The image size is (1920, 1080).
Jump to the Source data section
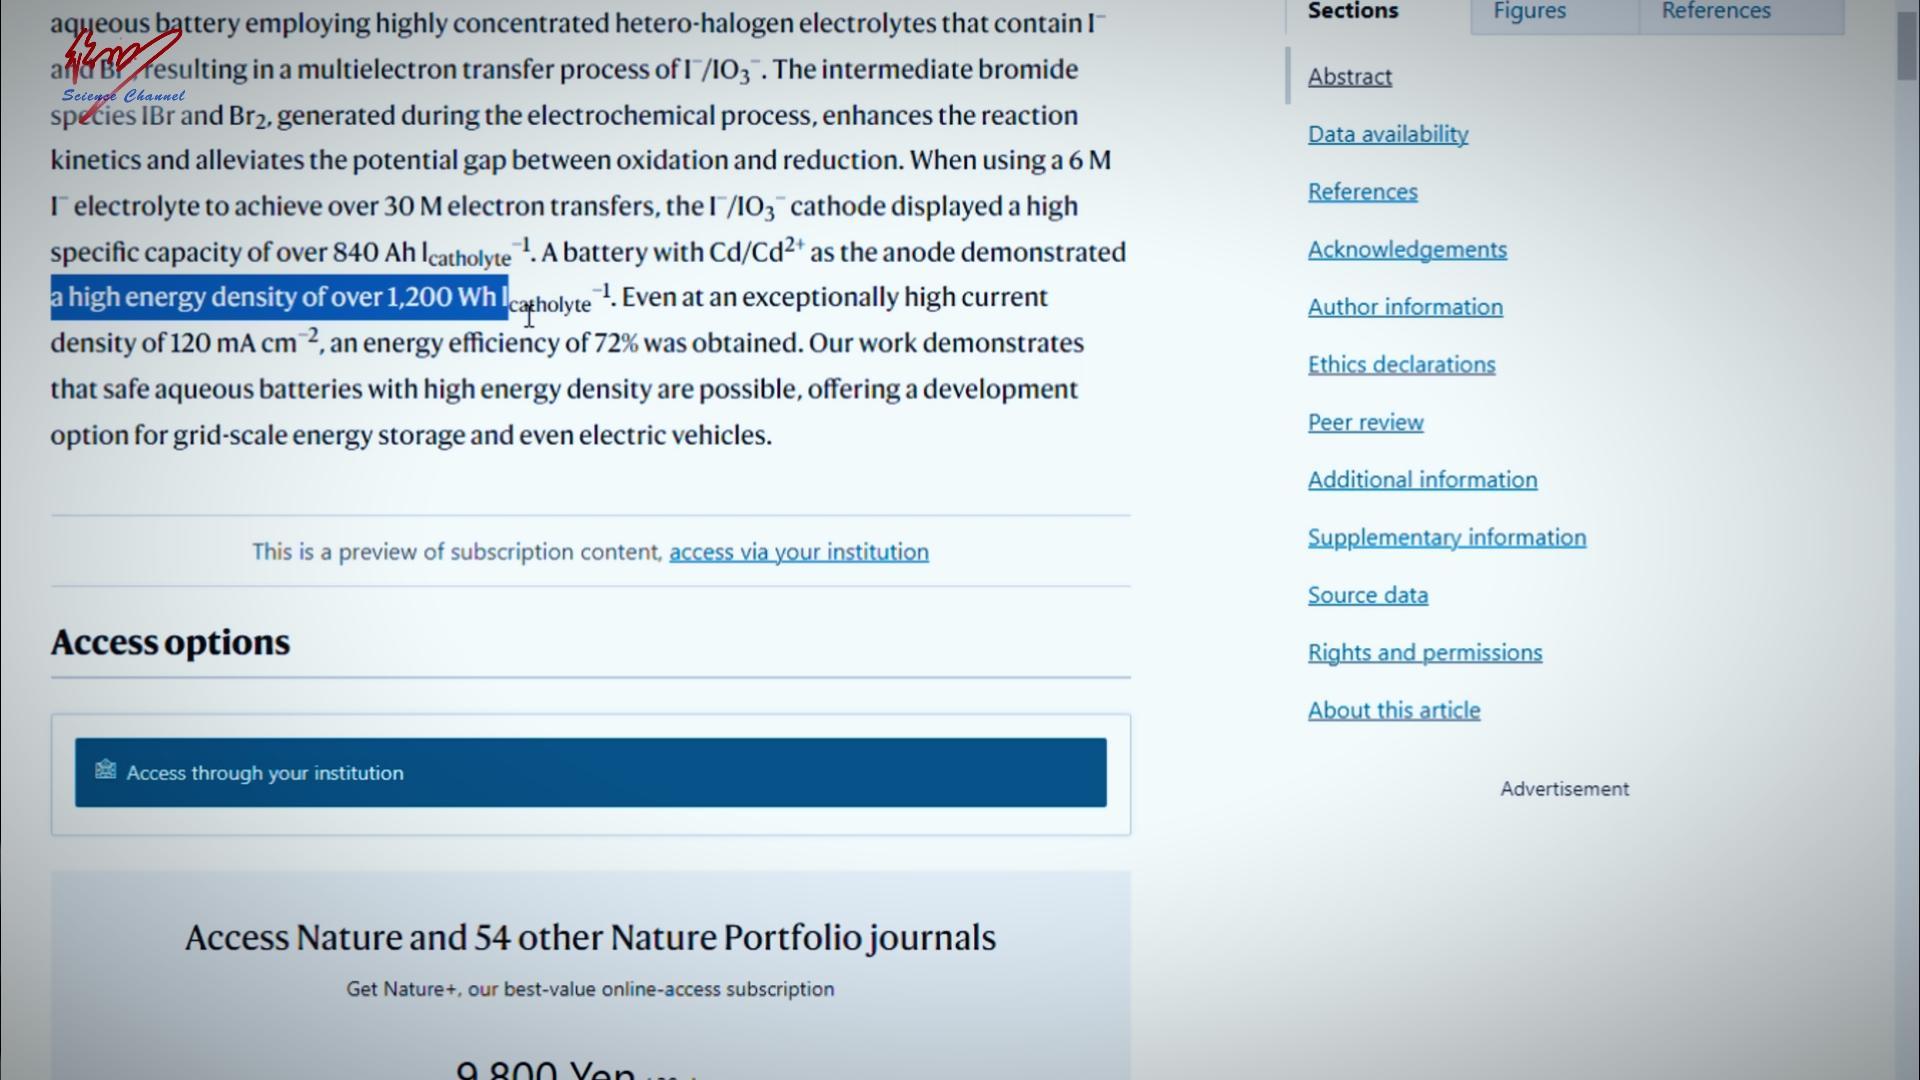(x=1367, y=596)
